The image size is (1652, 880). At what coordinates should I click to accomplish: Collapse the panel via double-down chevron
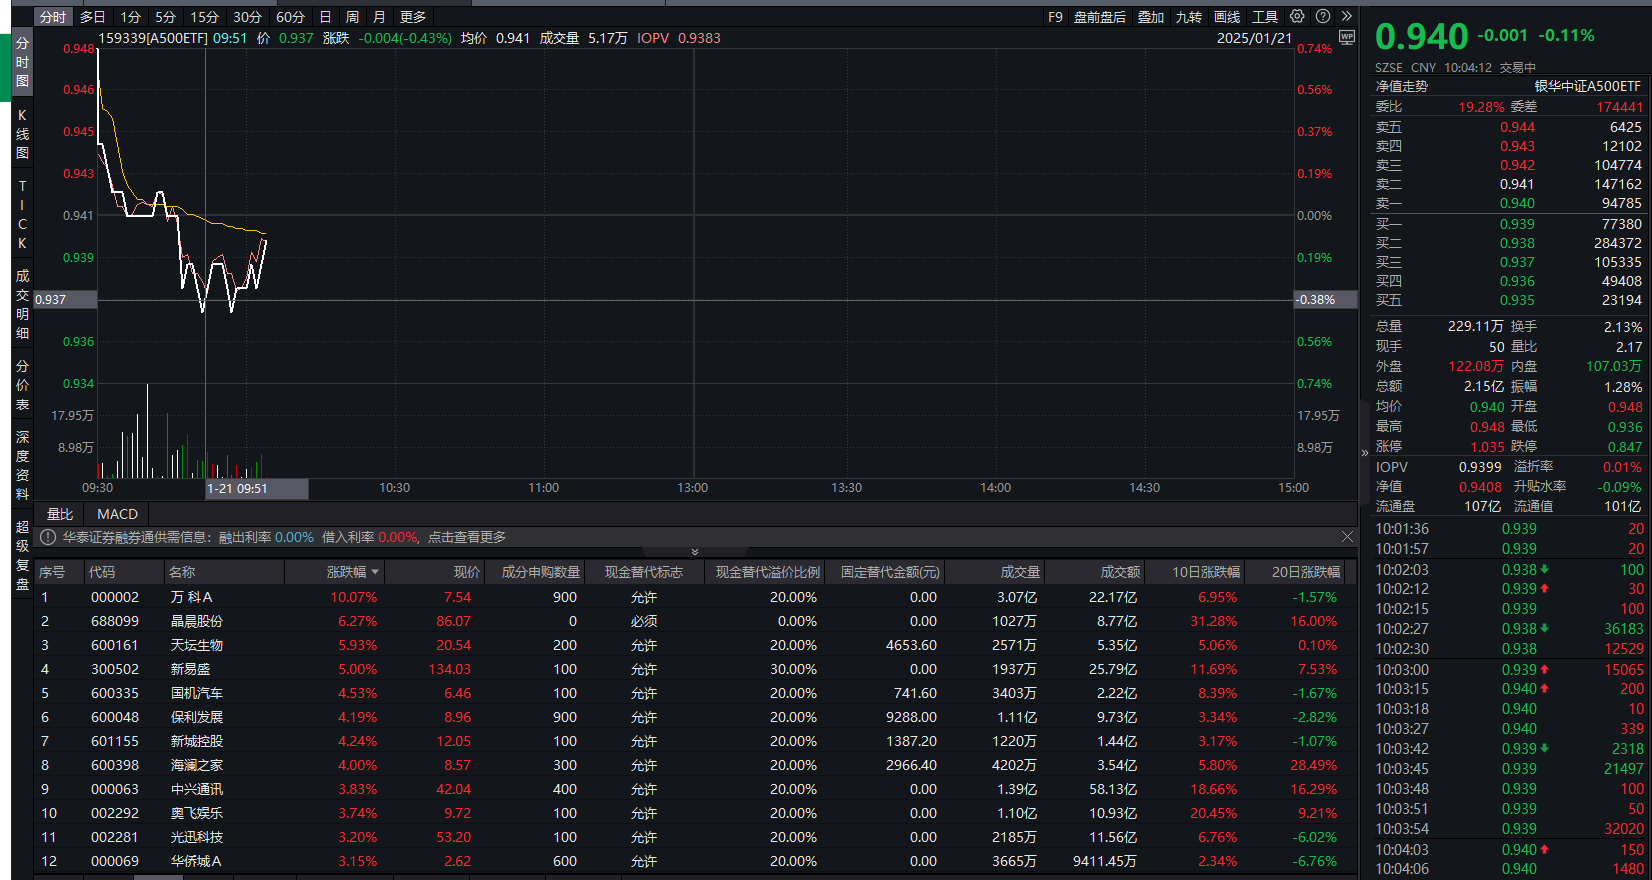point(695,552)
